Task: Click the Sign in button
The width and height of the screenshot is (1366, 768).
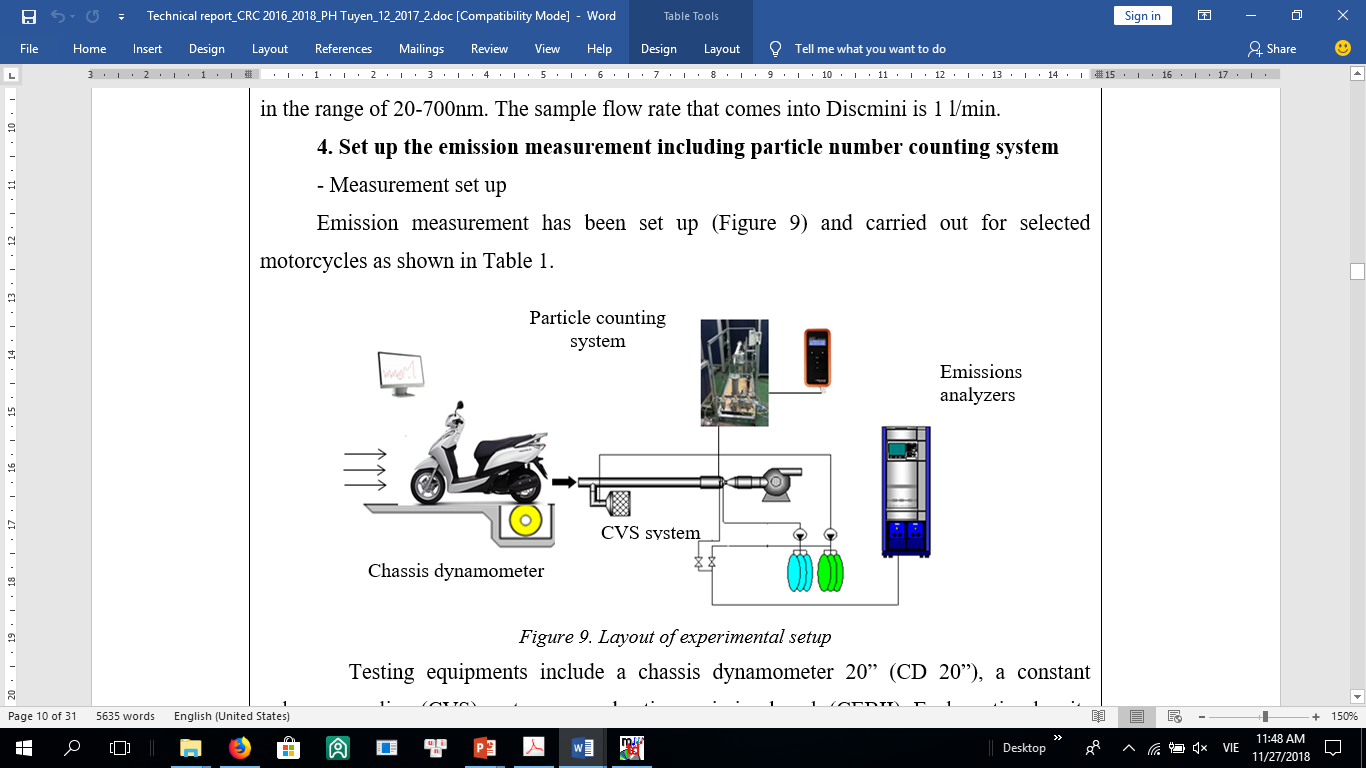Action: click(1142, 16)
